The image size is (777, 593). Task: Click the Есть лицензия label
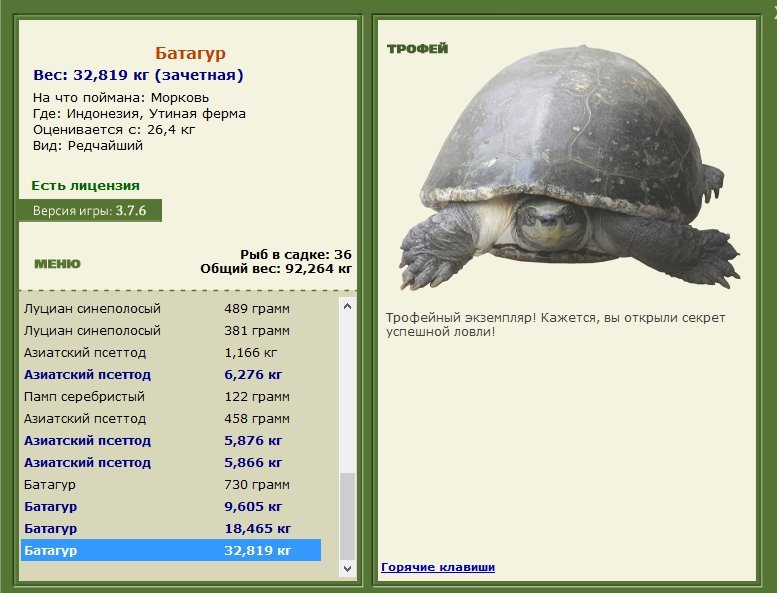coord(85,185)
